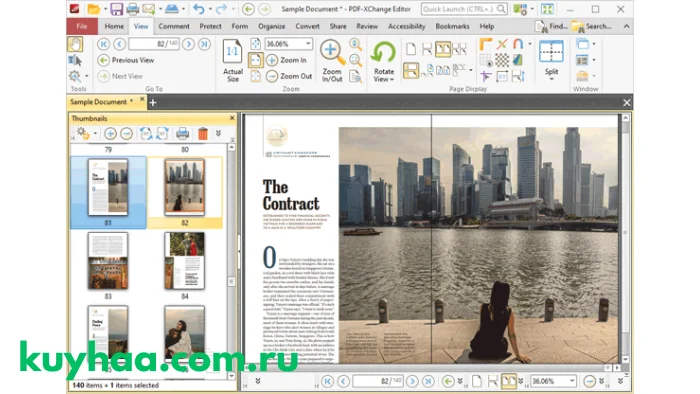Select the Hand tool in Tools group
Image resolution: width=700 pixels, height=394 pixels.
(75, 44)
